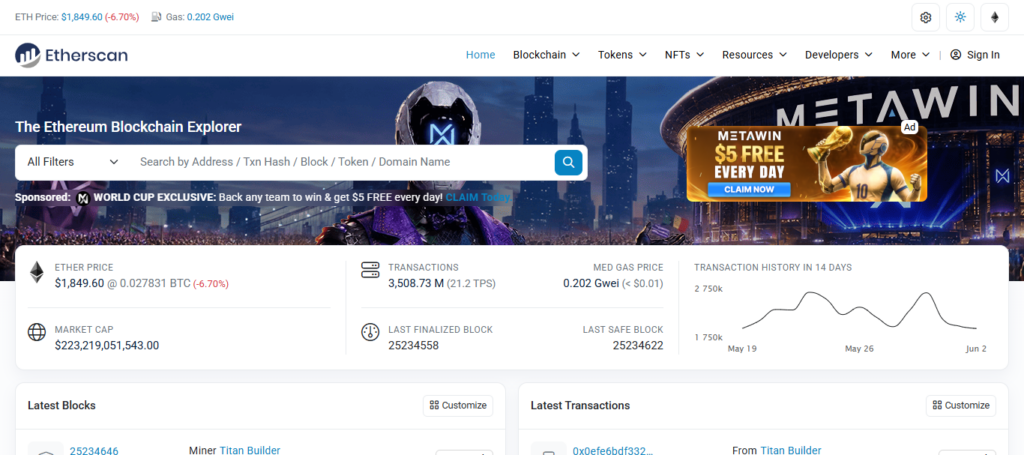1024x455 pixels.
Task: Click the transaction history line chart
Action: 859,311
